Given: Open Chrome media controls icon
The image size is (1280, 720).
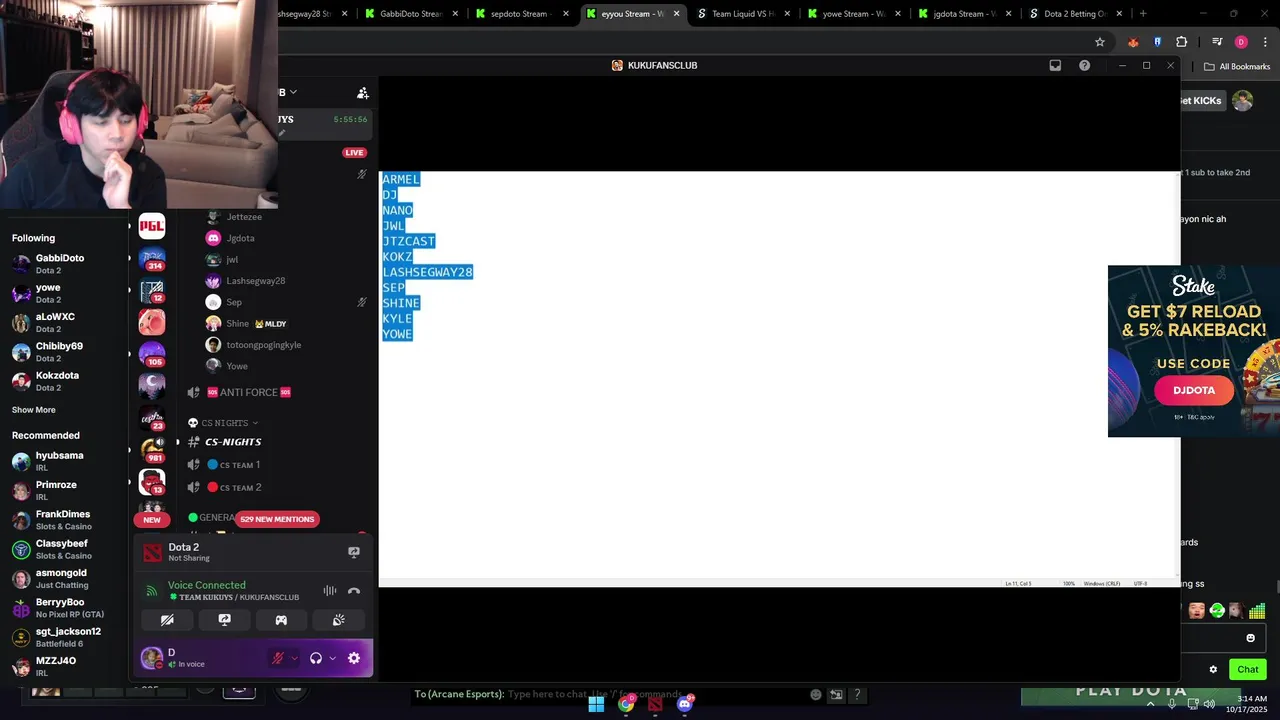Looking at the screenshot, I should pos(1217,42).
